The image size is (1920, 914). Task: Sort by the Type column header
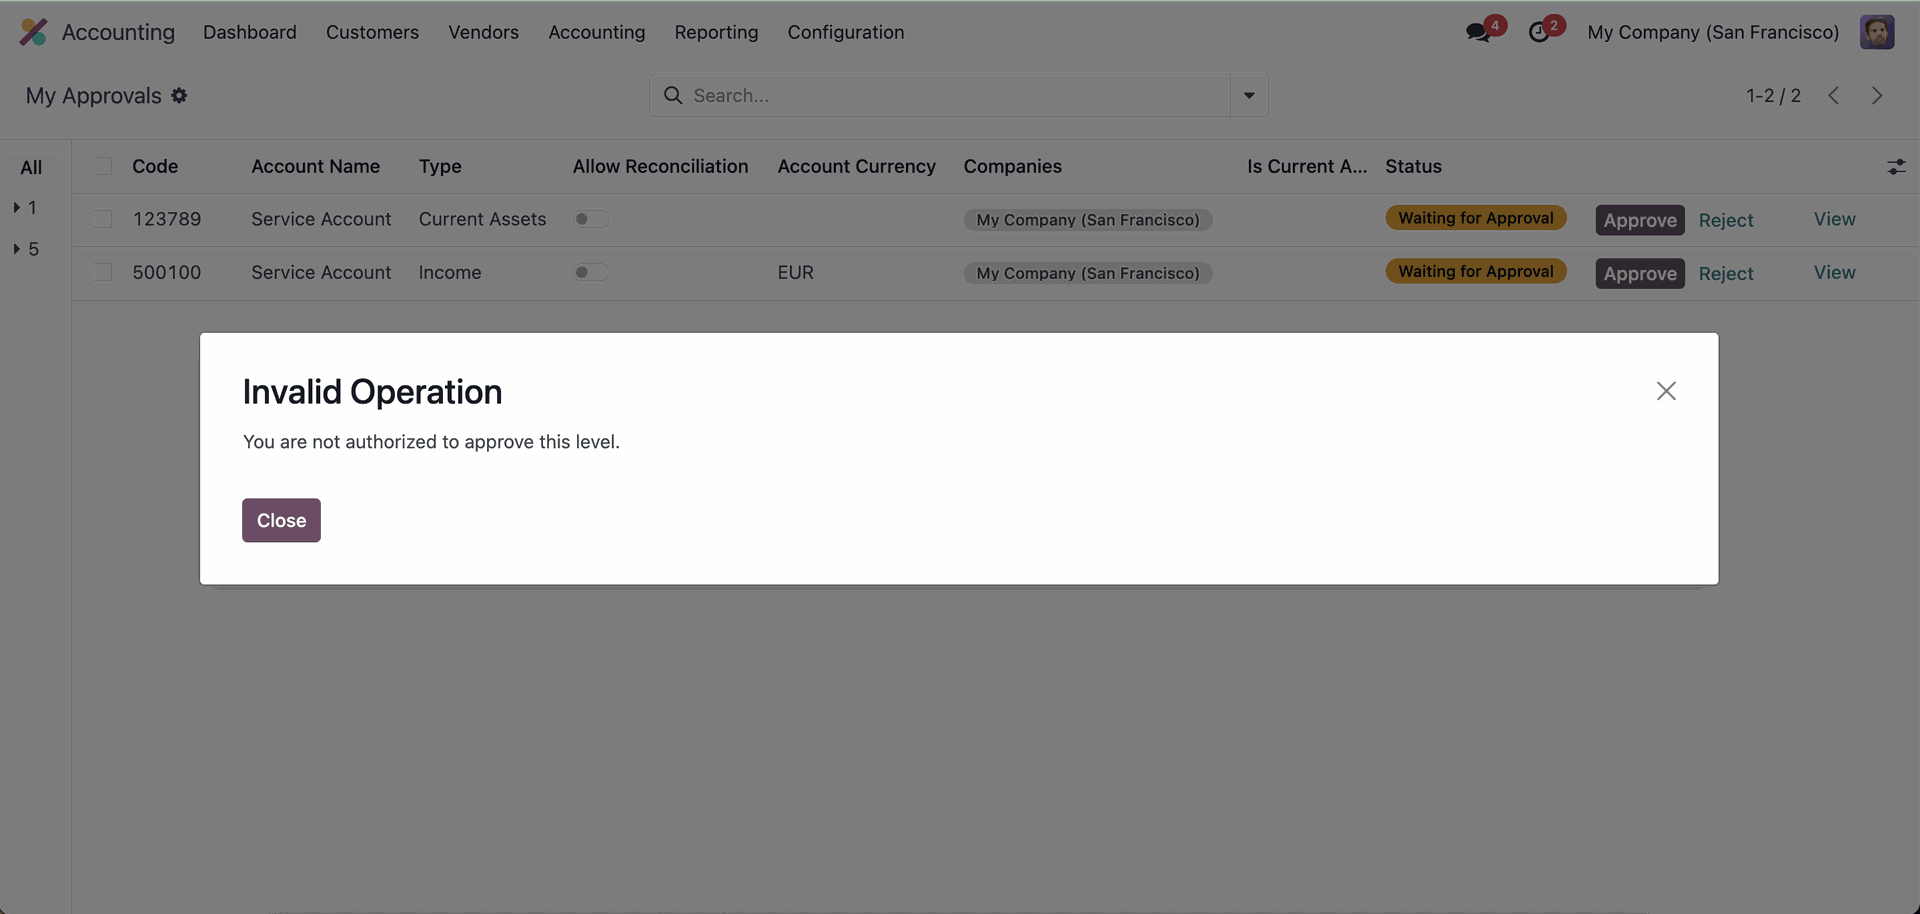[x=440, y=166]
